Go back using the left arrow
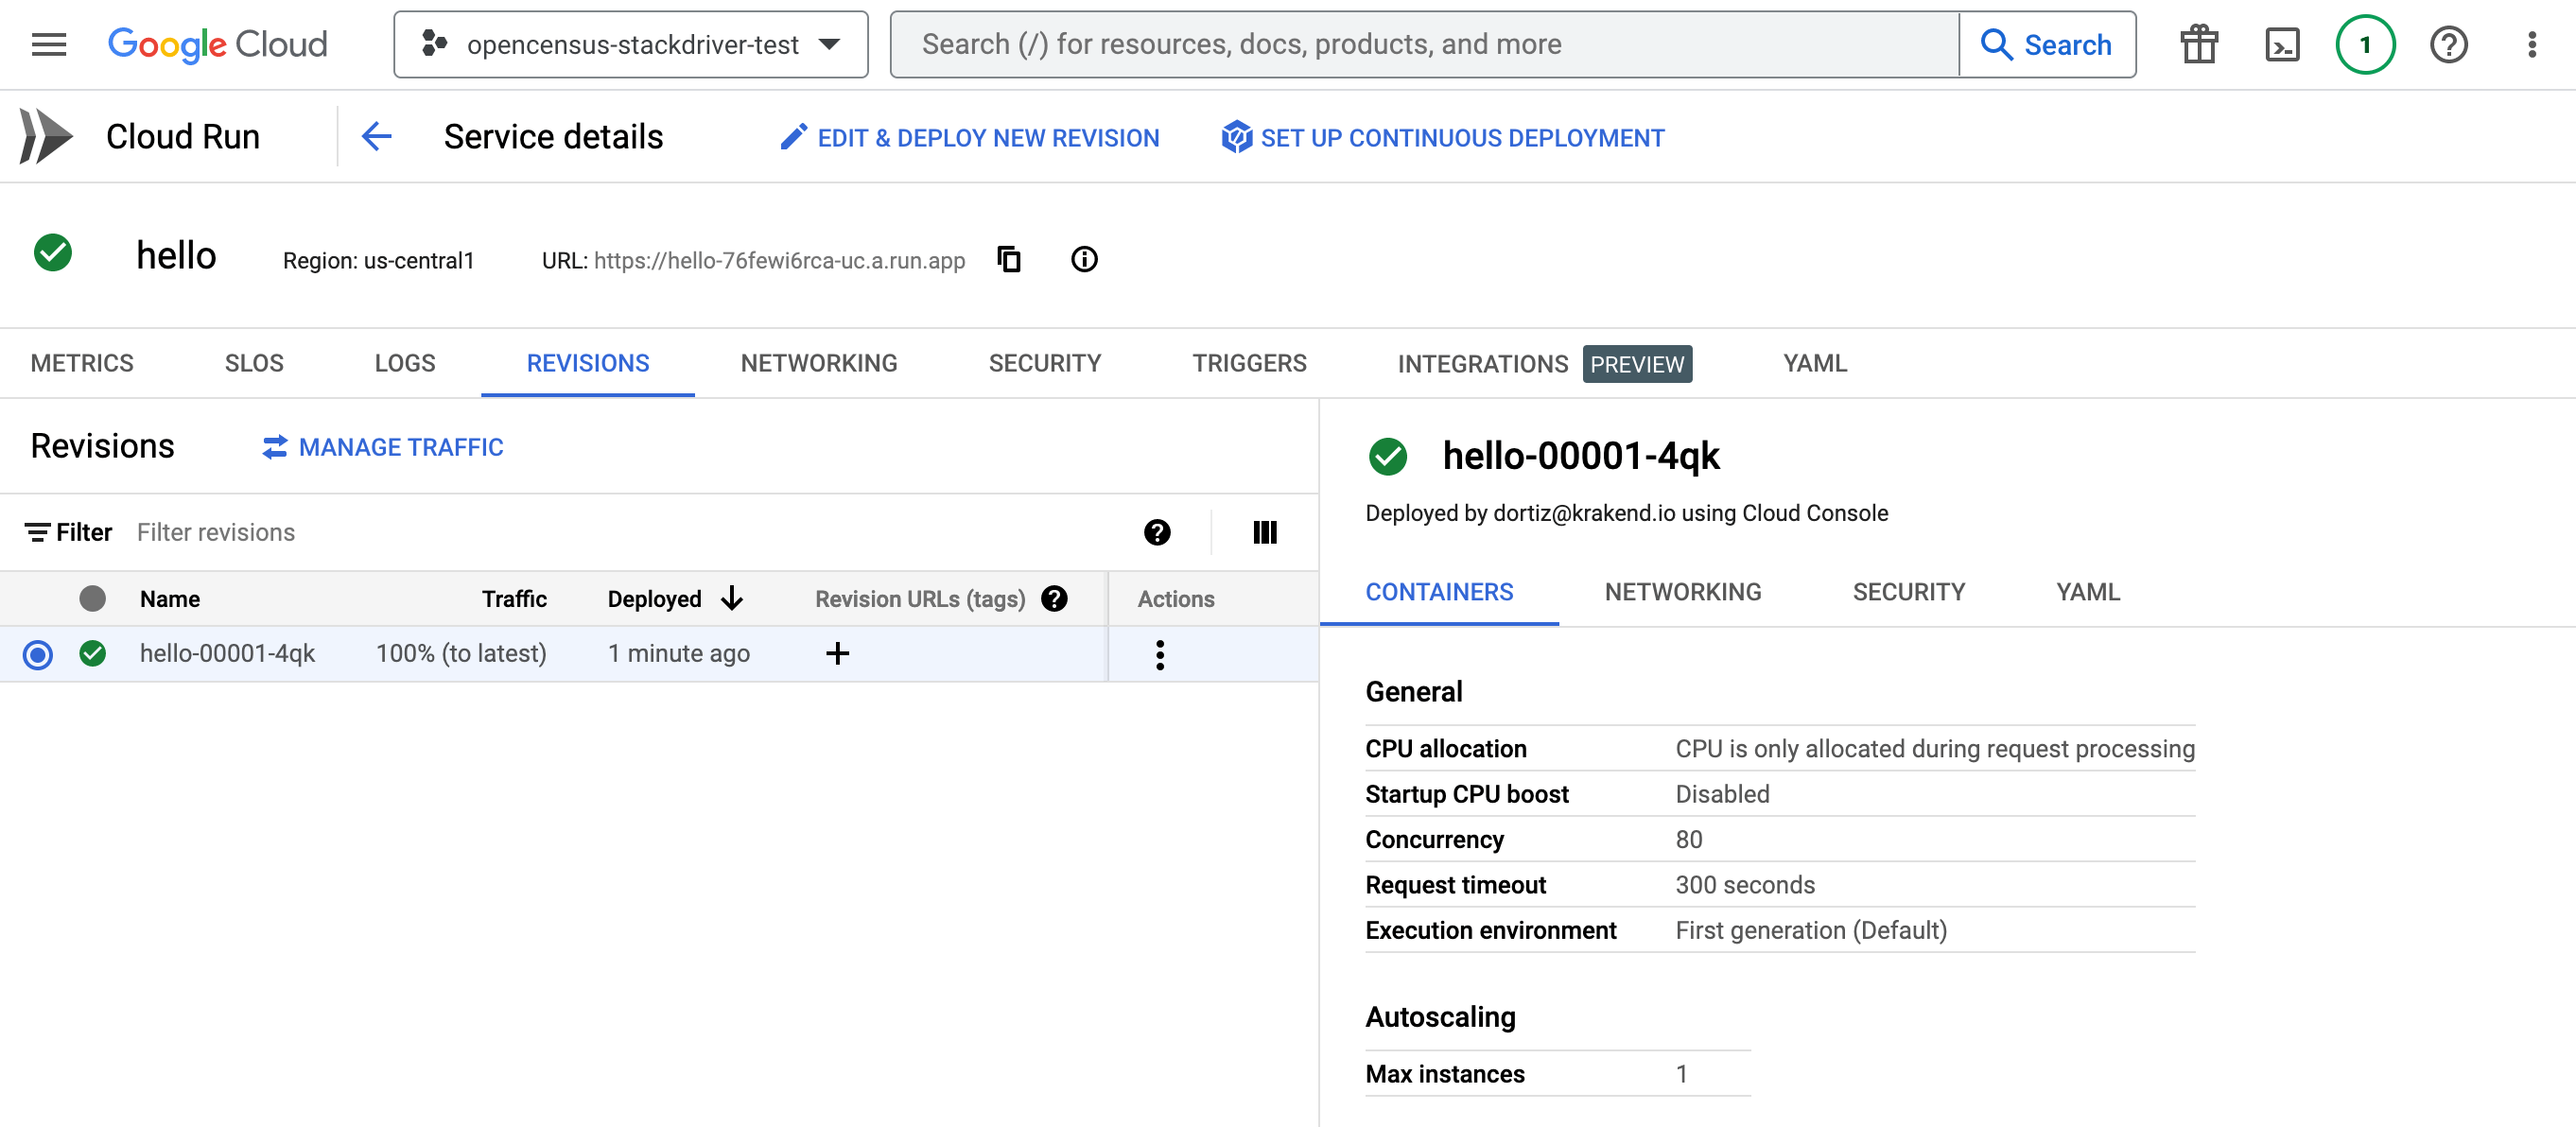 tap(376, 136)
